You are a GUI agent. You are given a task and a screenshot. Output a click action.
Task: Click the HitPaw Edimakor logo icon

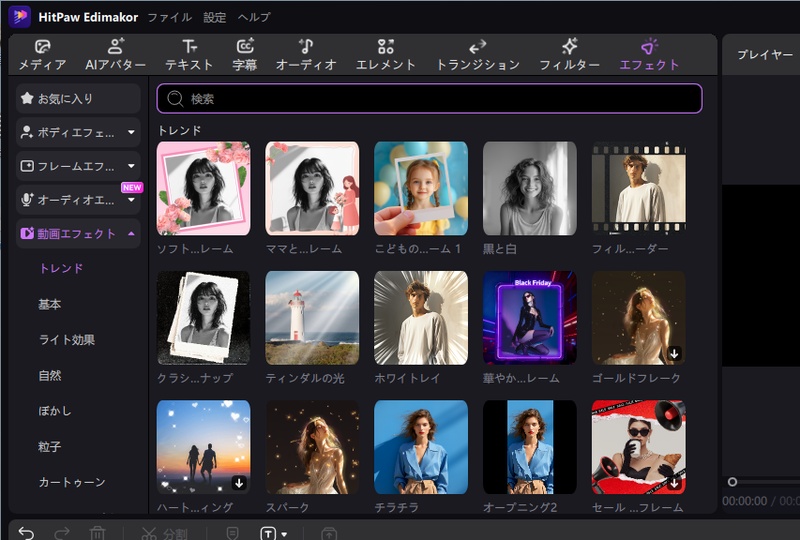point(19,16)
